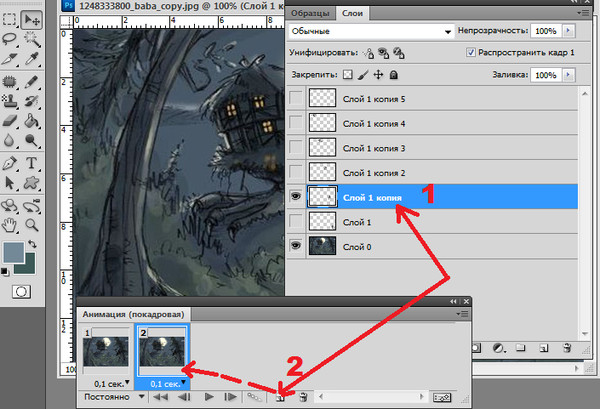Delete the selected animation frame
The width and height of the screenshot is (600, 409).
point(303,397)
